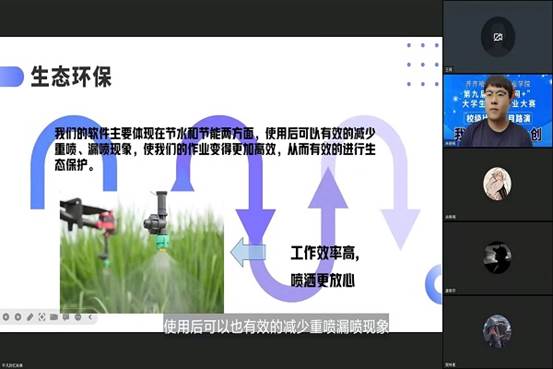Click the round chat icon beside the chevron

78,317
